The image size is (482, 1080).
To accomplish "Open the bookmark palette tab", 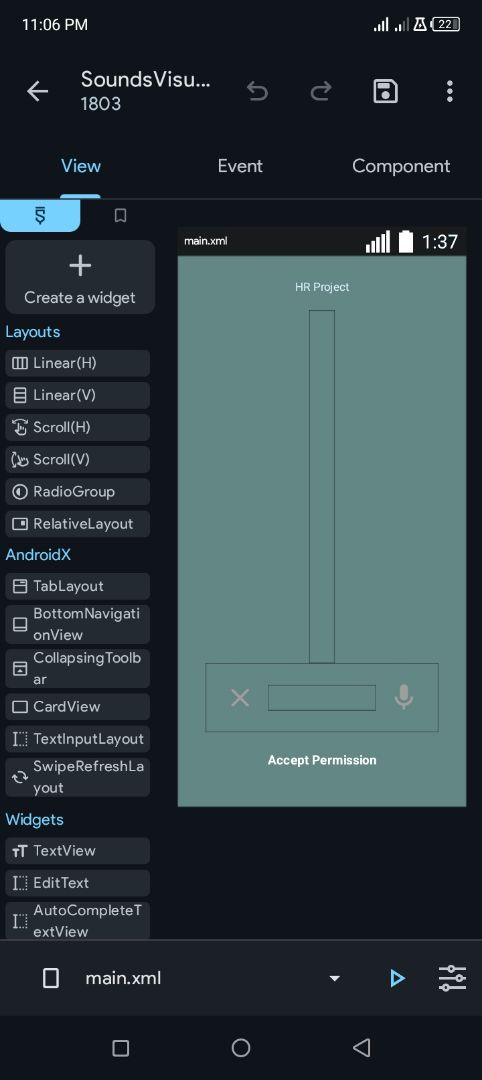I will point(120,216).
